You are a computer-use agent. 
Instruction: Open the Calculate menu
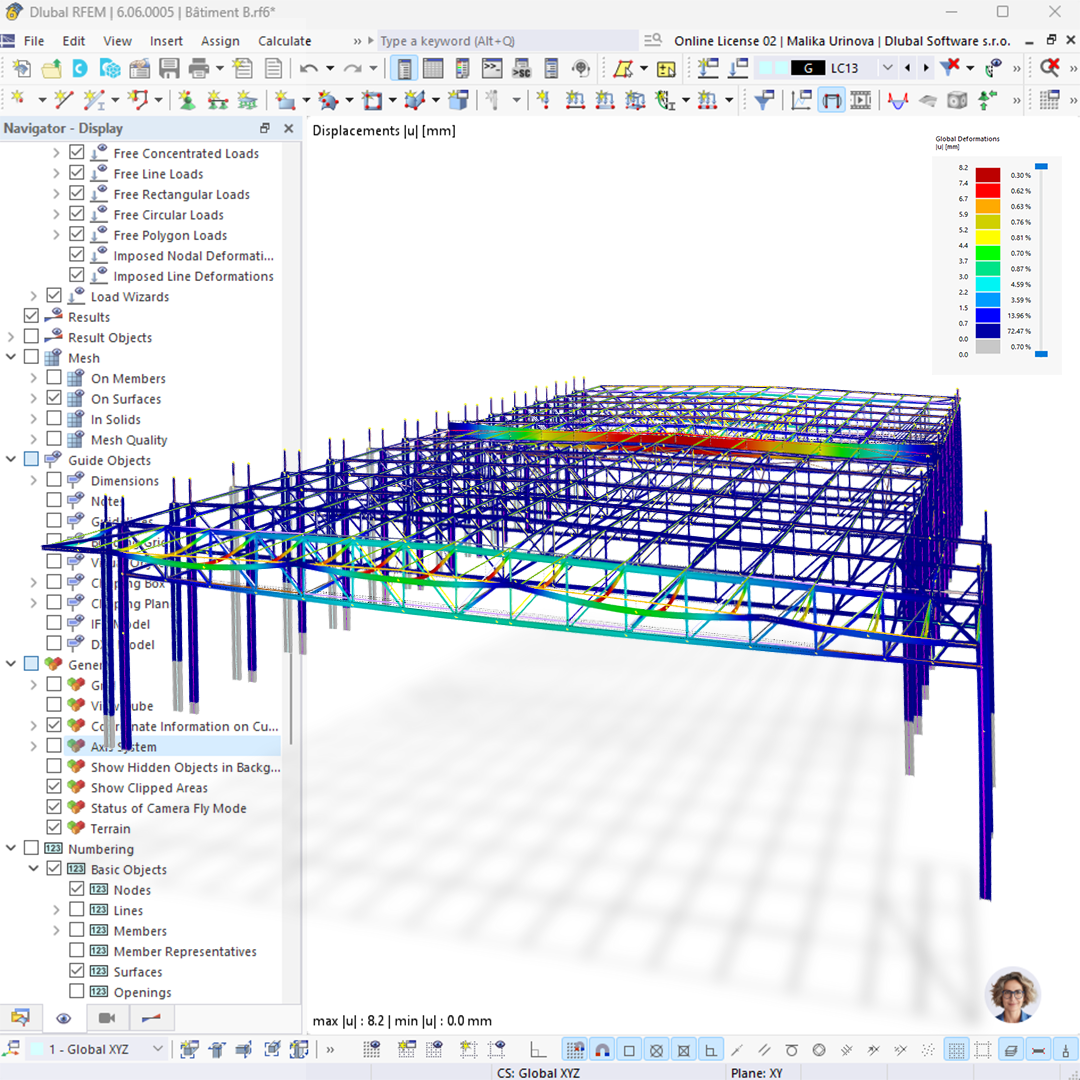pyautogui.click(x=284, y=41)
